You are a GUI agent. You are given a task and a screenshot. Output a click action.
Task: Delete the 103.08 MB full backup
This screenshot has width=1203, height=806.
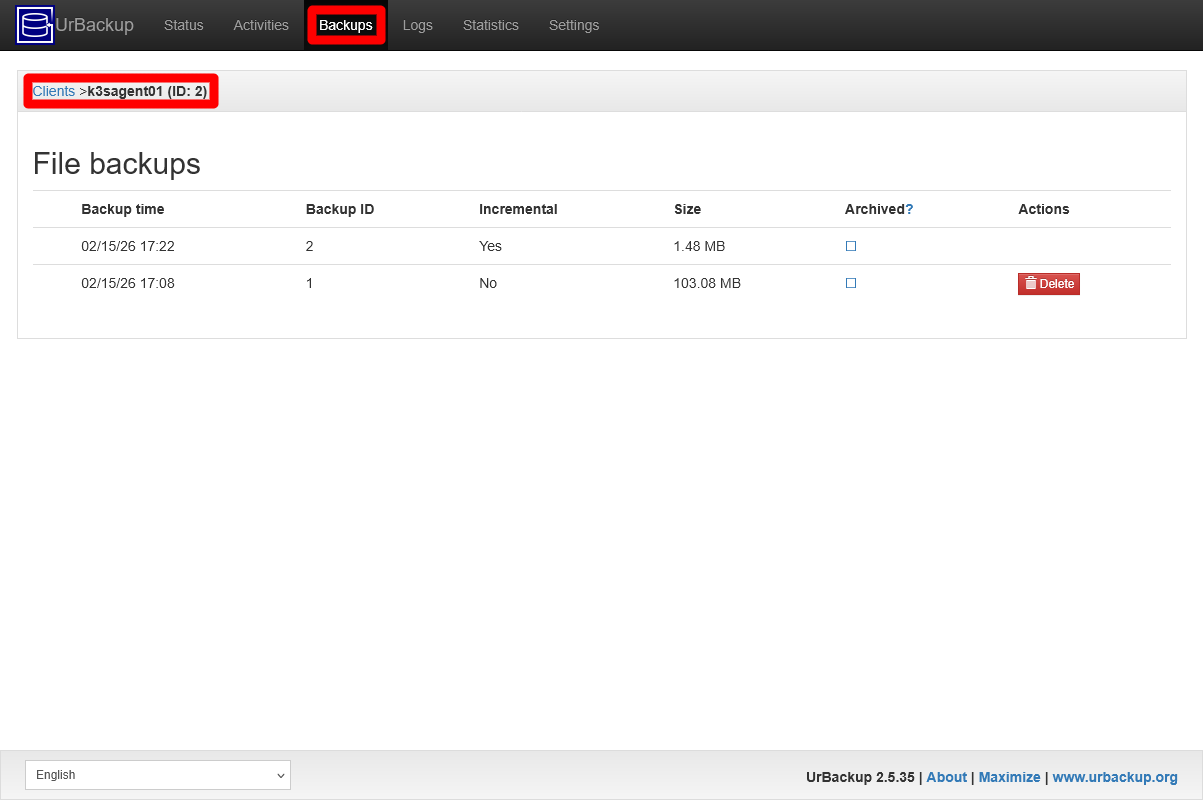point(1048,283)
